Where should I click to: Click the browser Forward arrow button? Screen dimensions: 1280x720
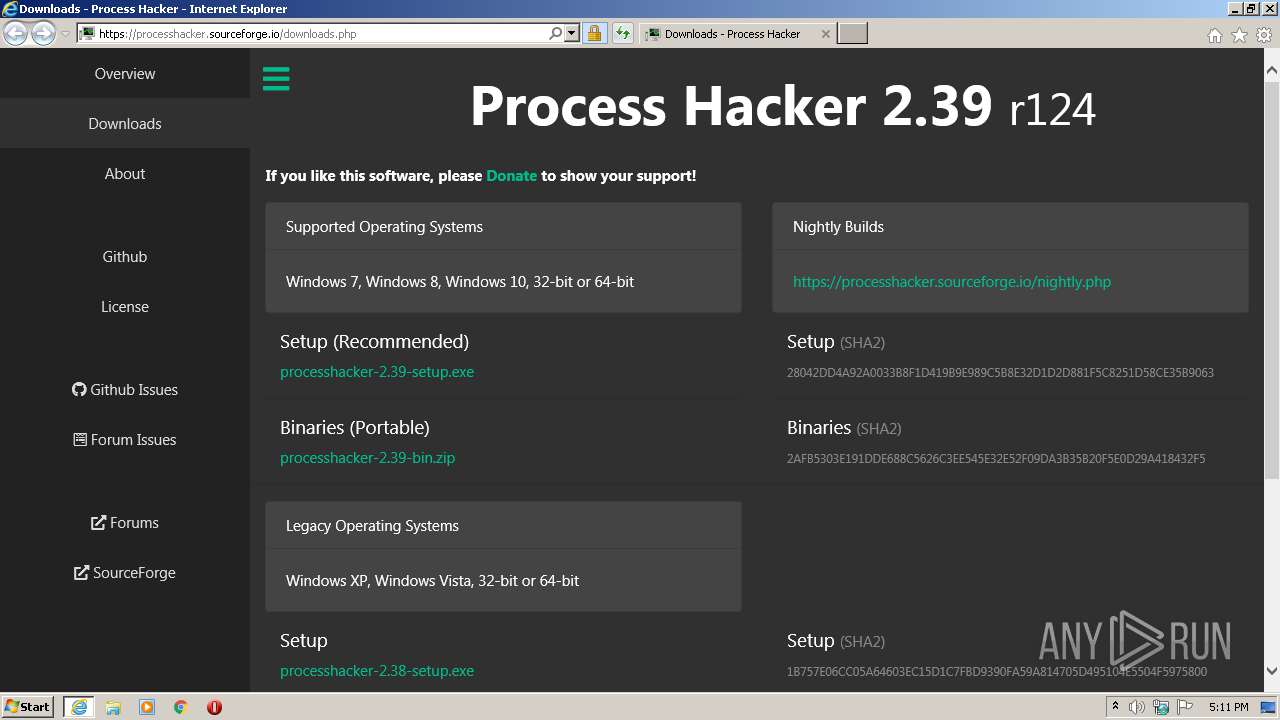[x=43, y=33]
